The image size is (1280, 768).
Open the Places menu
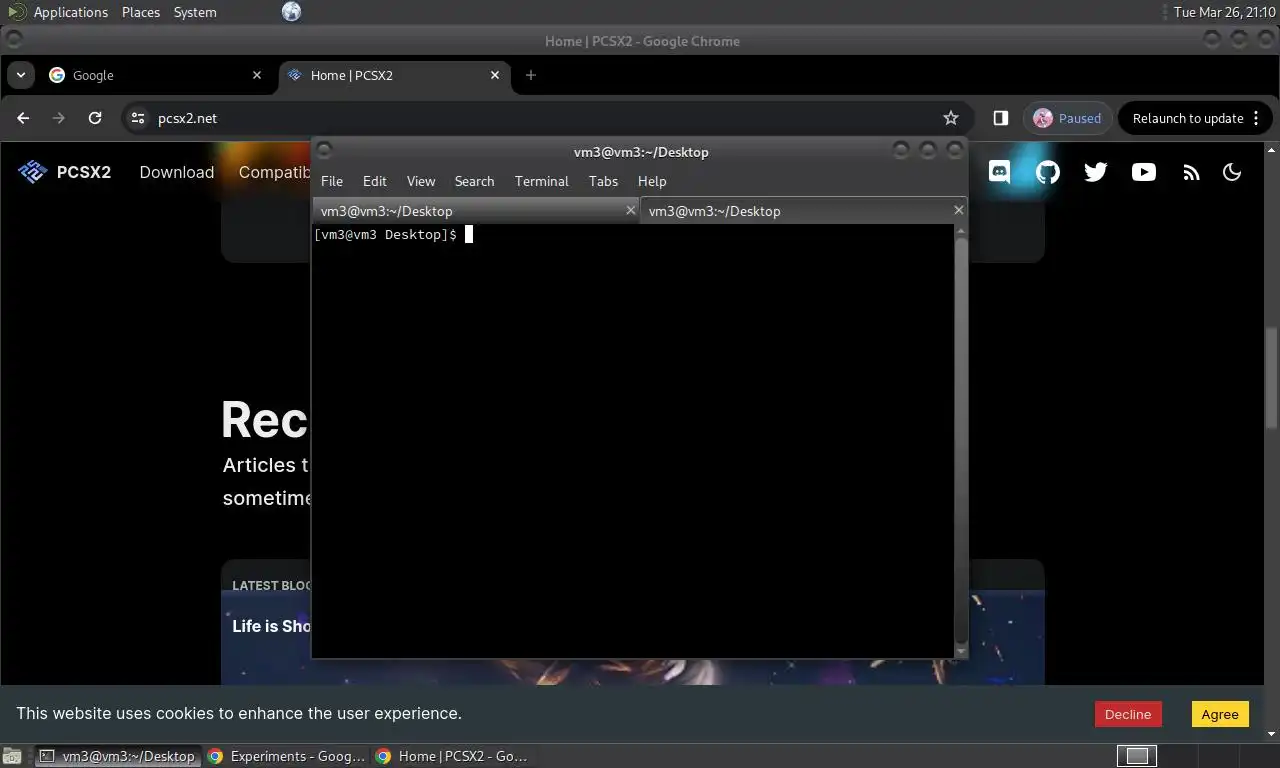point(141,12)
